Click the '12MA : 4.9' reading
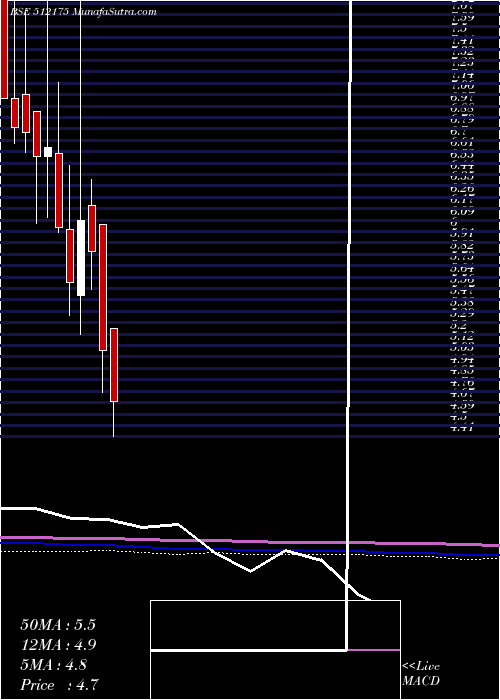Screen dimensions: 500x700 pyautogui.click(x=58, y=645)
